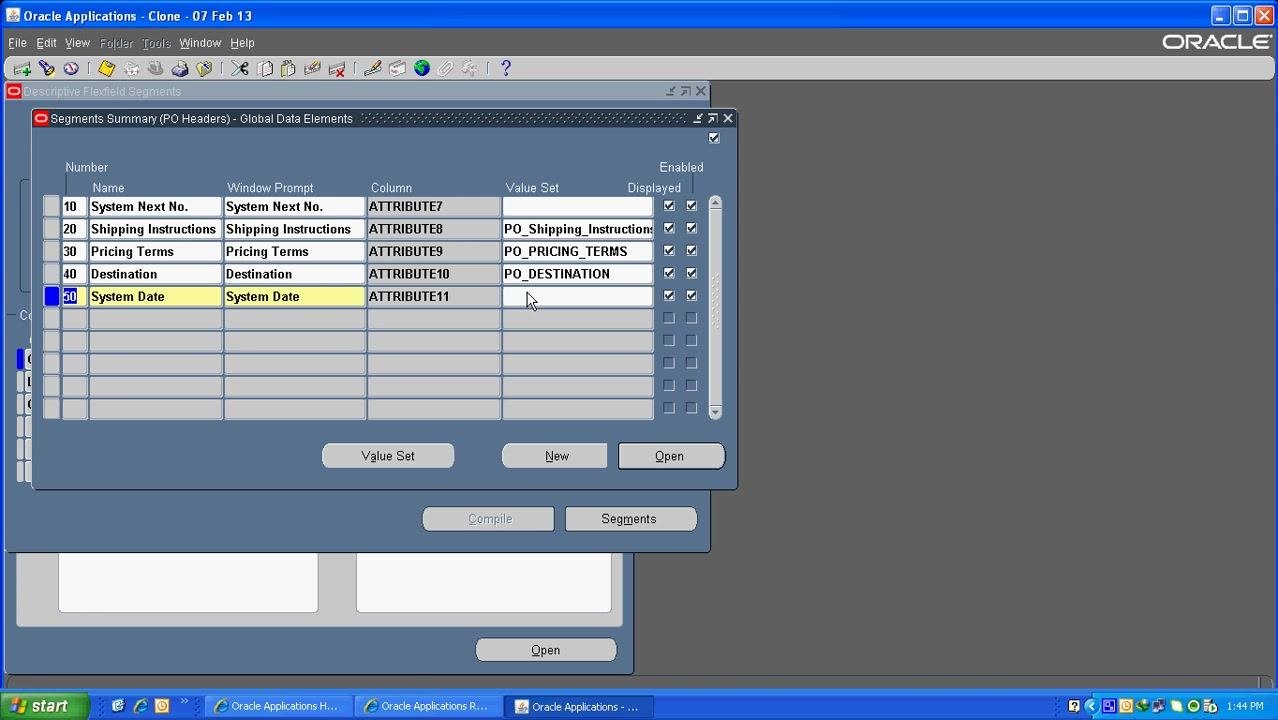
Task: Toggle Displayed checkbox for Shipping Instructions
Action: tap(669, 228)
